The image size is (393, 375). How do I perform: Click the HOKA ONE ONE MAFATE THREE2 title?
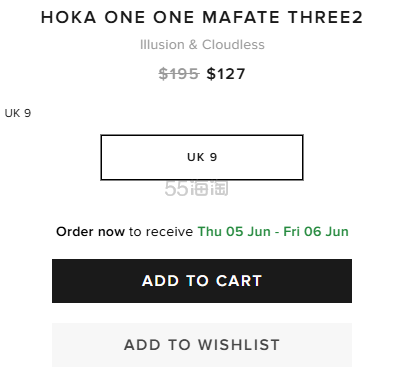[x=202, y=17]
